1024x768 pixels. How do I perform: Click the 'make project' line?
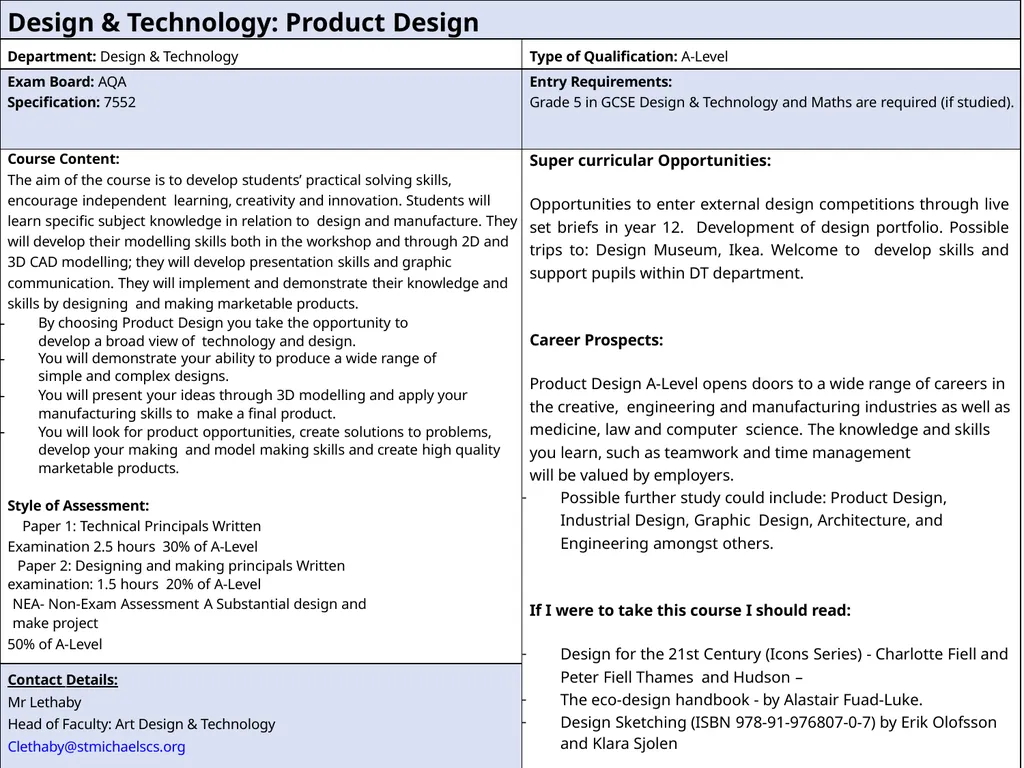pyautogui.click(x=56, y=624)
